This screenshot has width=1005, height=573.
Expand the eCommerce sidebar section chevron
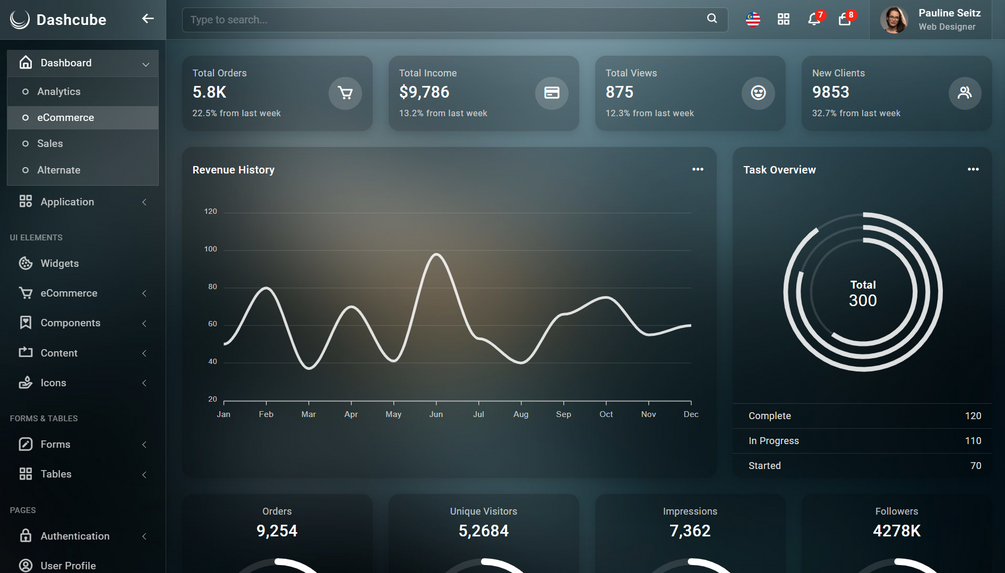pyautogui.click(x=144, y=293)
